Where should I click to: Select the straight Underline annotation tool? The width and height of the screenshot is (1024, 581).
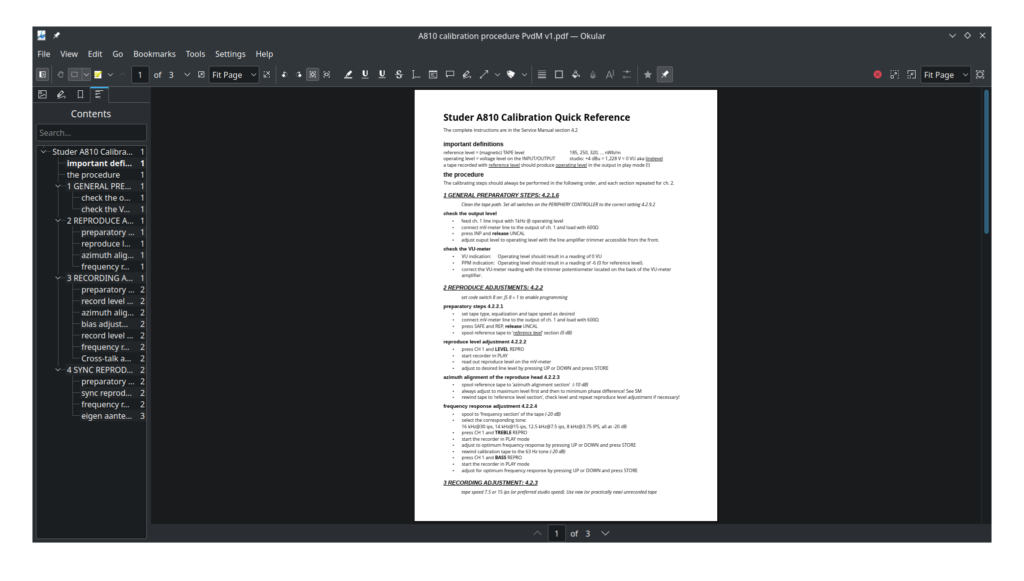click(365, 75)
